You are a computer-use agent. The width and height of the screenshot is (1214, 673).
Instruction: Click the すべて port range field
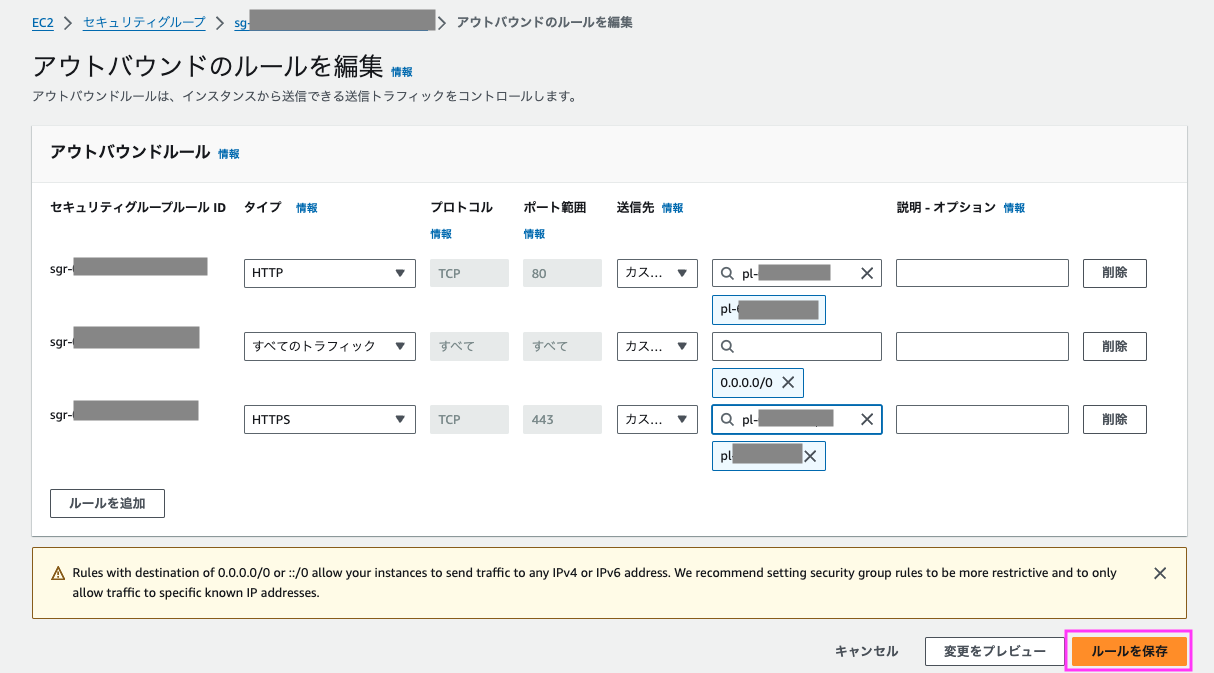pos(562,346)
